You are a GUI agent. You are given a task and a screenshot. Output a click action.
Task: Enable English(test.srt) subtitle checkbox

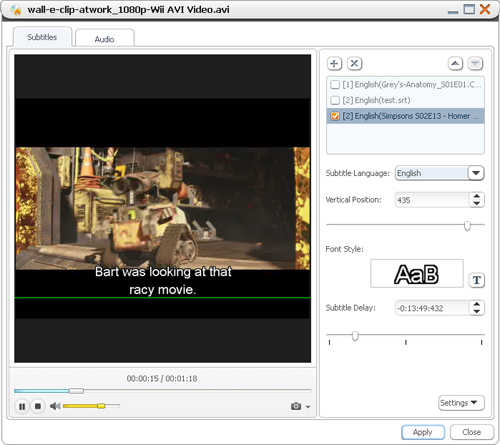pos(335,100)
